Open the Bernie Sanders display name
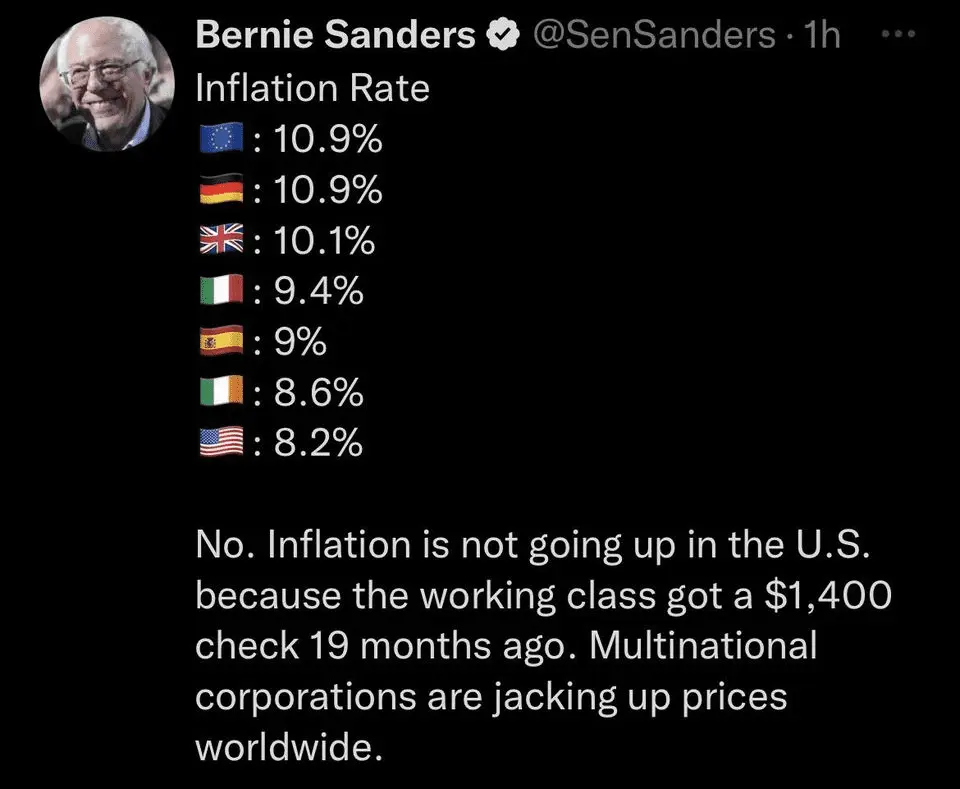This screenshot has width=960, height=789. pyautogui.click(x=336, y=36)
